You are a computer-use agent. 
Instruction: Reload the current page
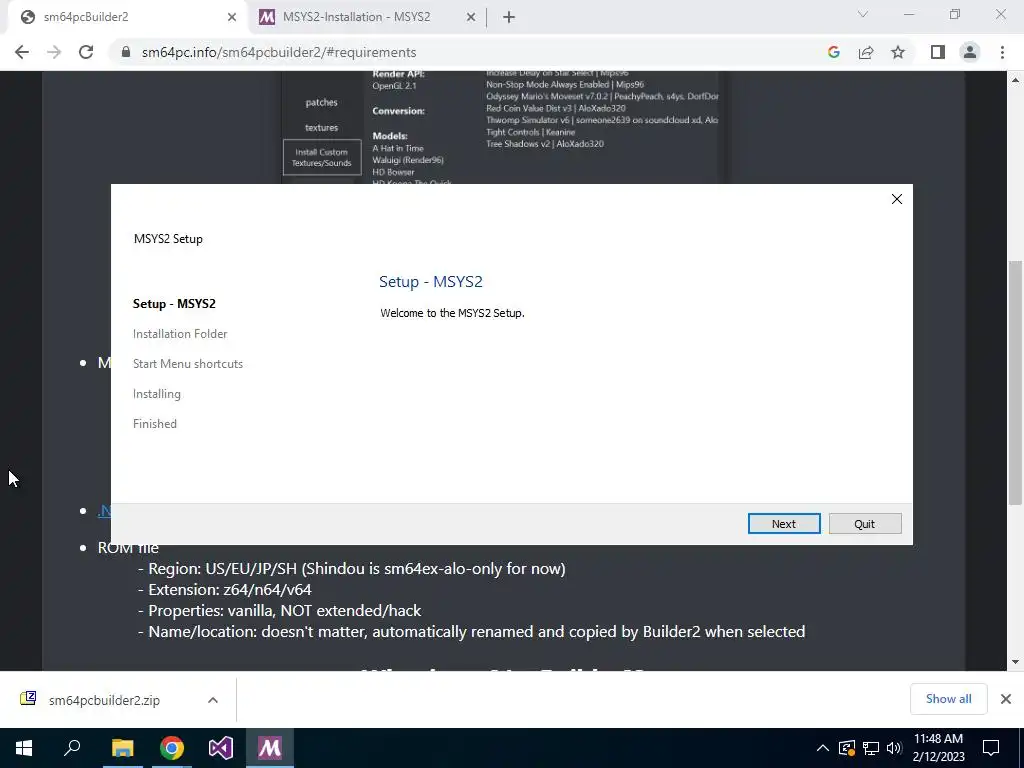tap(86, 52)
